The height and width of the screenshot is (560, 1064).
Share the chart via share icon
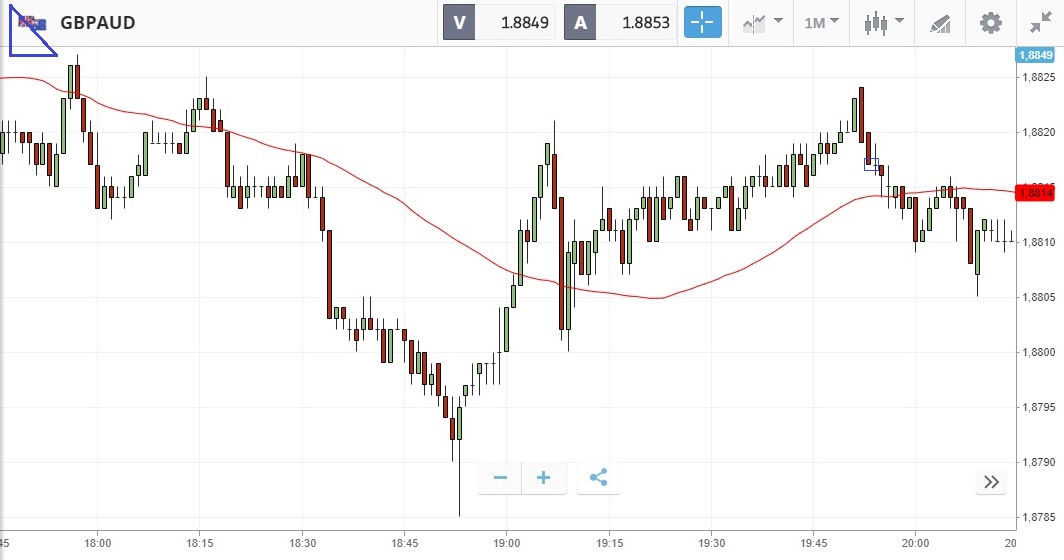tap(598, 478)
